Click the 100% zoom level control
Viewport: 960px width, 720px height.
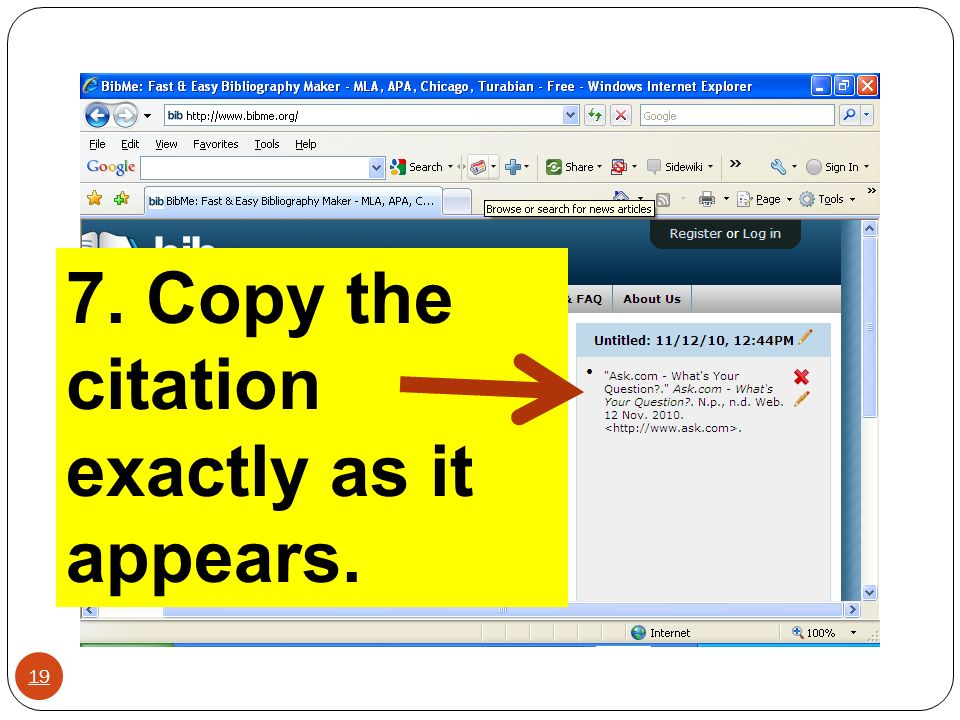(x=814, y=632)
